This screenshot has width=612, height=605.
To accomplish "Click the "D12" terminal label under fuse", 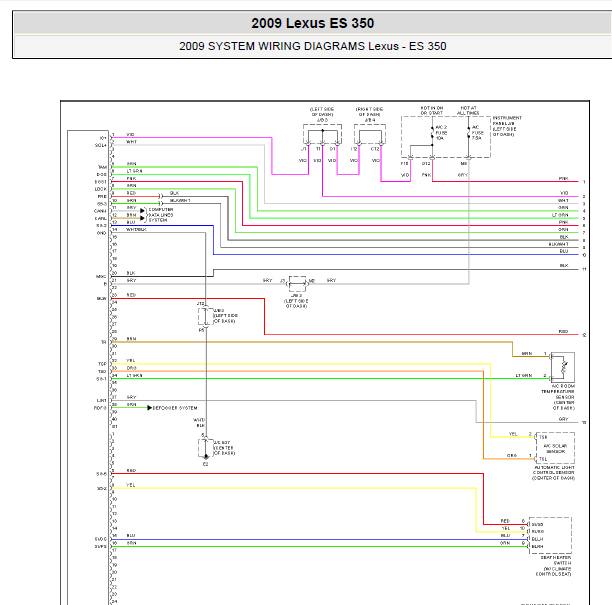I will [x=426, y=164].
